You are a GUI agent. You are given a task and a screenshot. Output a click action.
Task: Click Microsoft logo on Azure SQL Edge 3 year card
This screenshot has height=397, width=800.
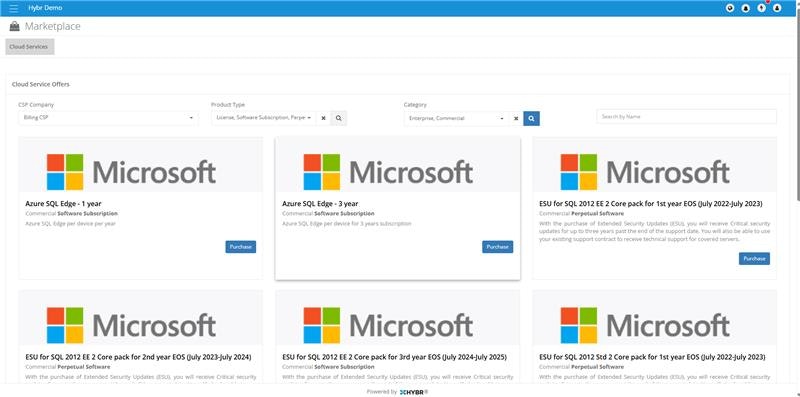[x=388, y=172]
